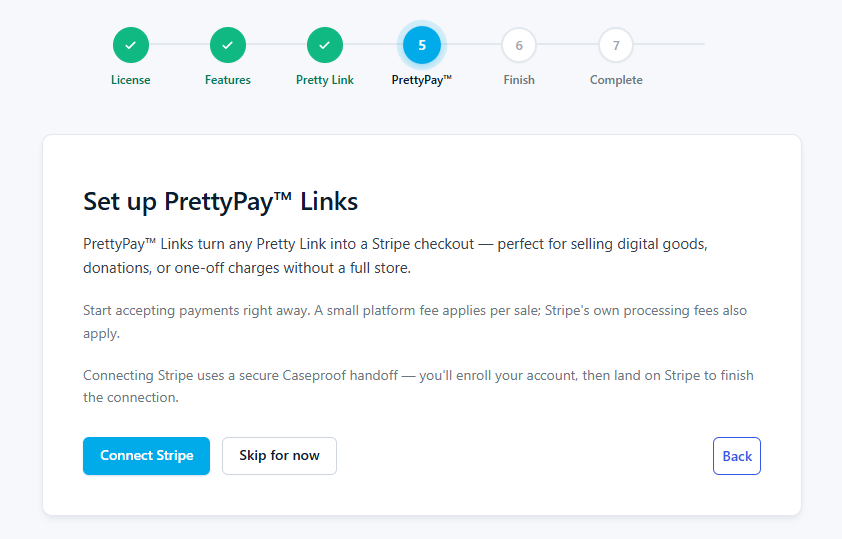Image resolution: width=842 pixels, height=539 pixels.
Task: Click the License step label
Action: pyautogui.click(x=130, y=80)
